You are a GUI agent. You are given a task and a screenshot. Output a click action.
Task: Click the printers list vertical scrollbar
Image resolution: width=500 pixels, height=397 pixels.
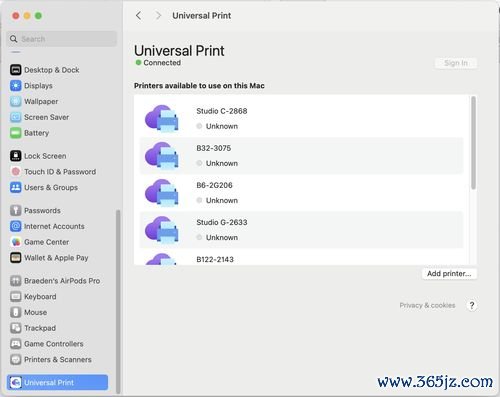click(473, 143)
